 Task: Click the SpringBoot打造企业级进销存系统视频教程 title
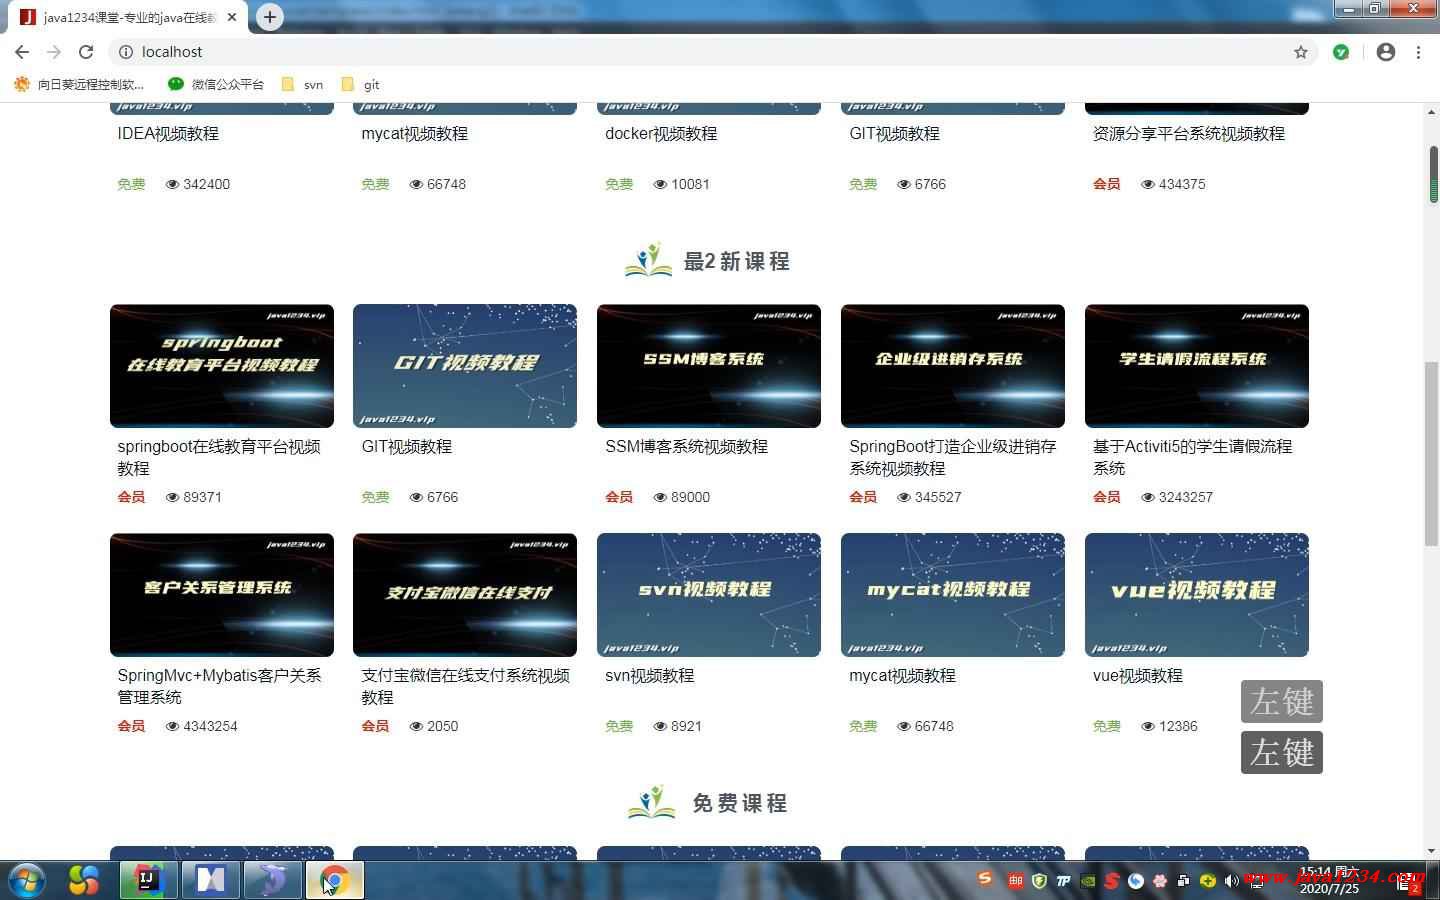[x=953, y=457]
